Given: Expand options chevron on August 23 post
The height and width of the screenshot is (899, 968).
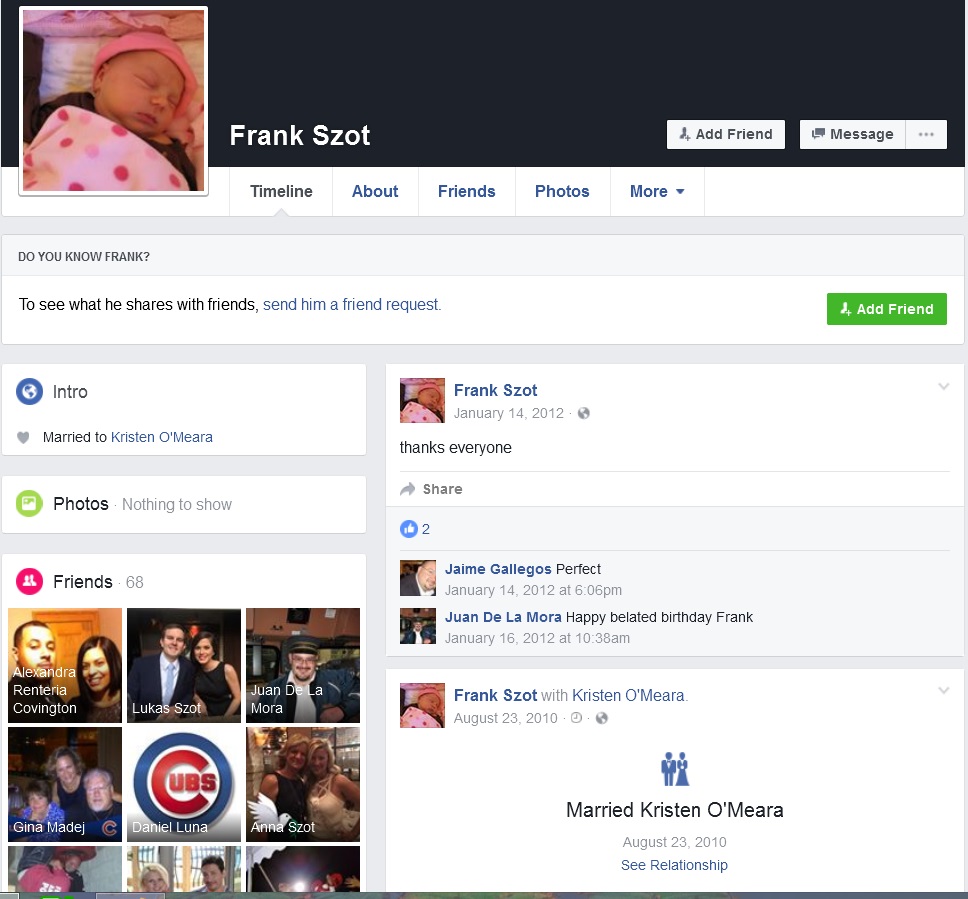Looking at the screenshot, I should pyautogui.click(x=943, y=690).
